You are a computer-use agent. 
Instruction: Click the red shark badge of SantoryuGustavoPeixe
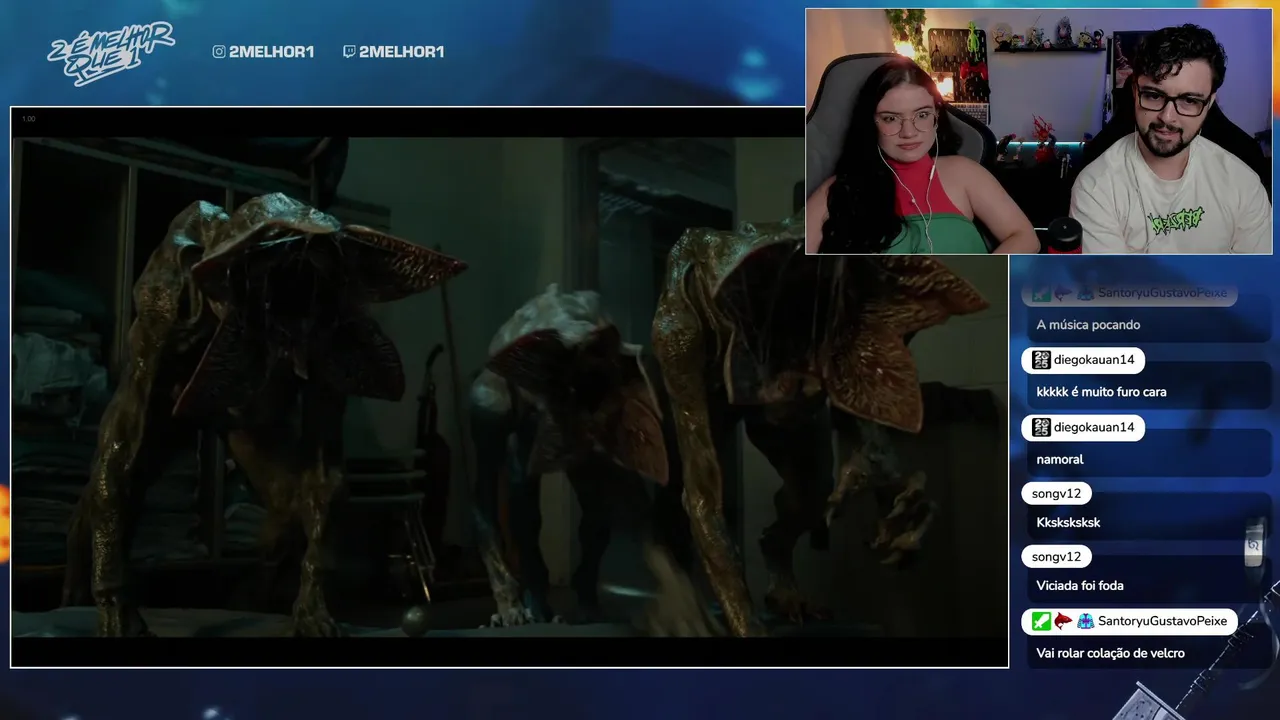point(1063,621)
